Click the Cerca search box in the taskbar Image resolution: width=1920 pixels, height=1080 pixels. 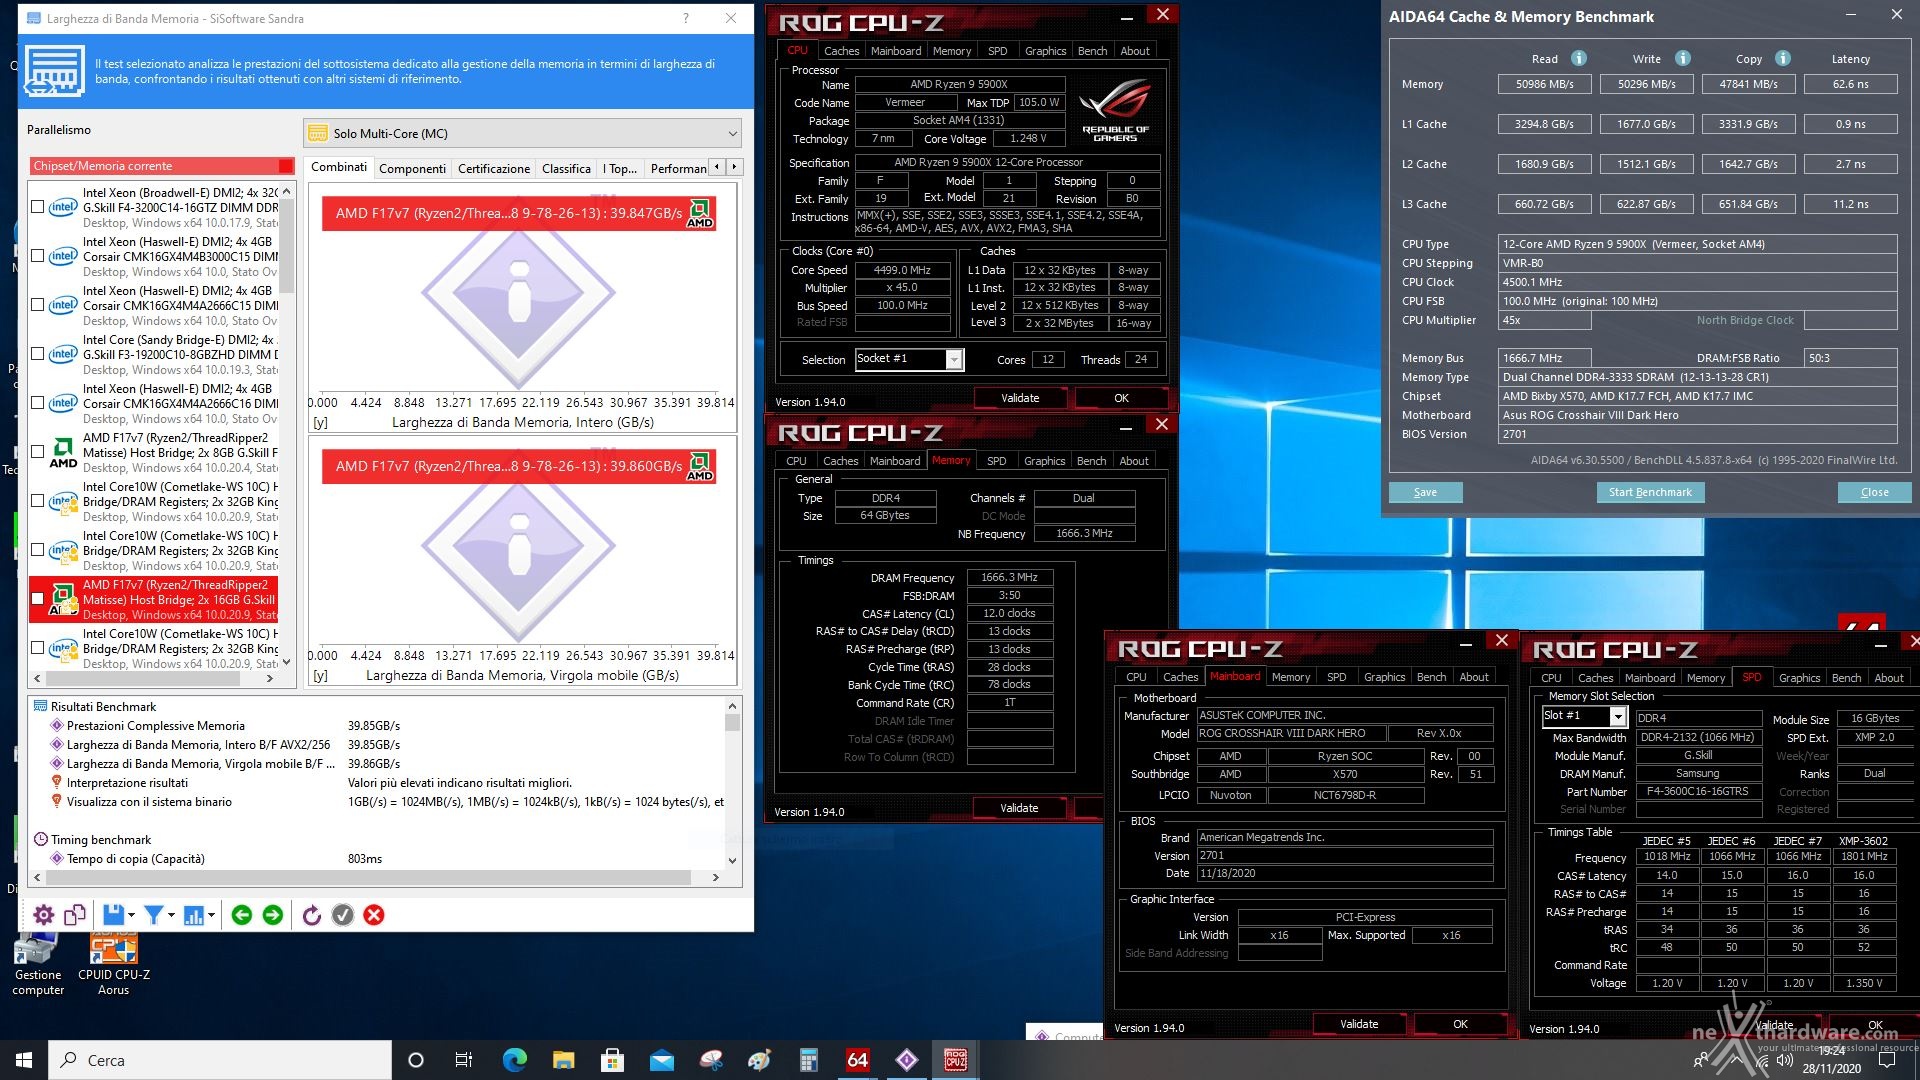(220, 1060)
